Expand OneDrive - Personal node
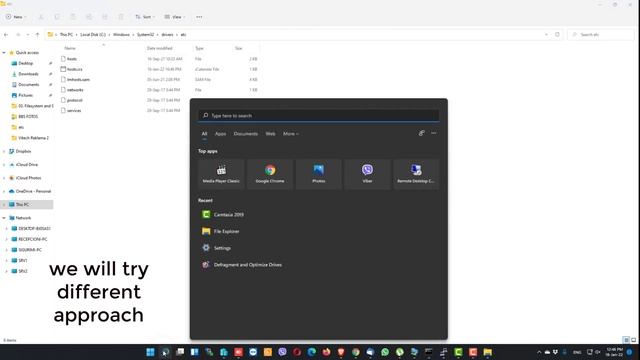640x360 pixels. (4, 191)
